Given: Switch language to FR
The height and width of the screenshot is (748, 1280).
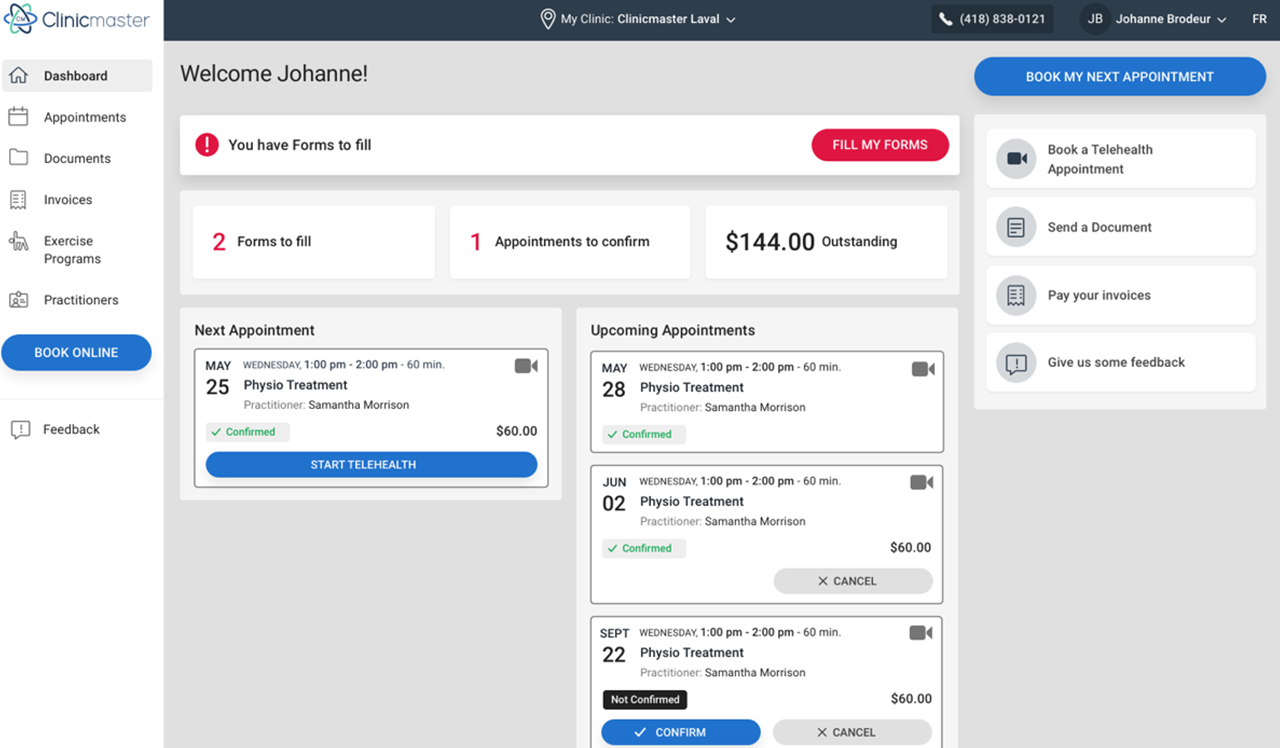Looking at the screenshot, I should [1259, 19].
